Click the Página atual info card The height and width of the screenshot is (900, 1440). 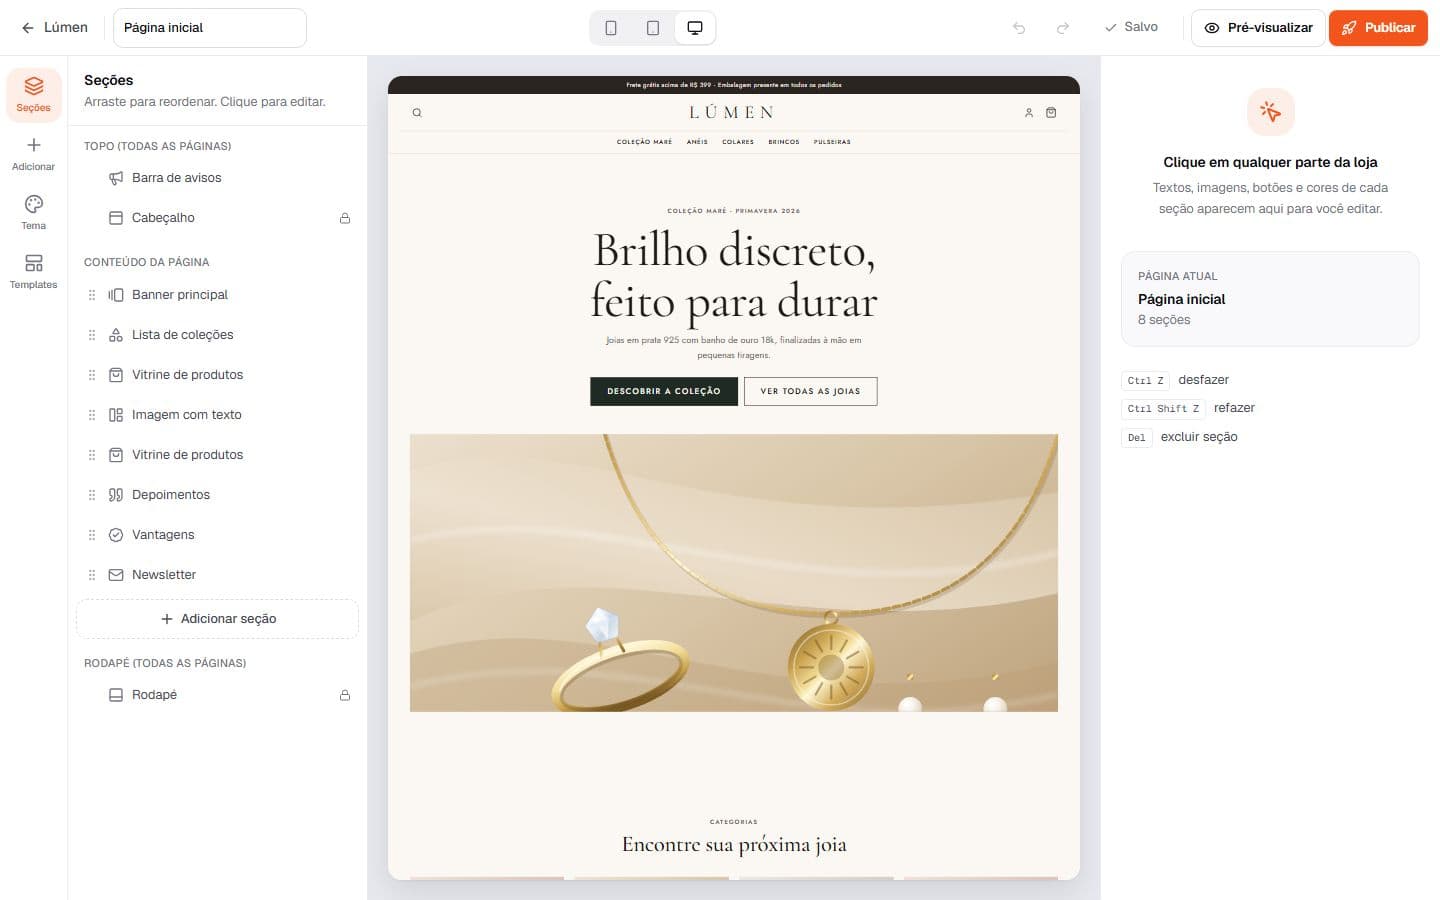point(1270,298)
